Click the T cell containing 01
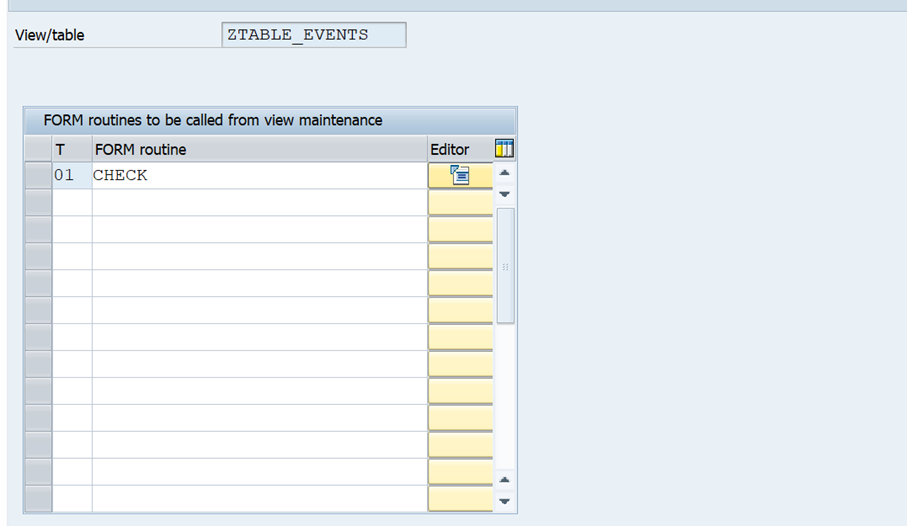907x526 pixels. pos(71,175)
